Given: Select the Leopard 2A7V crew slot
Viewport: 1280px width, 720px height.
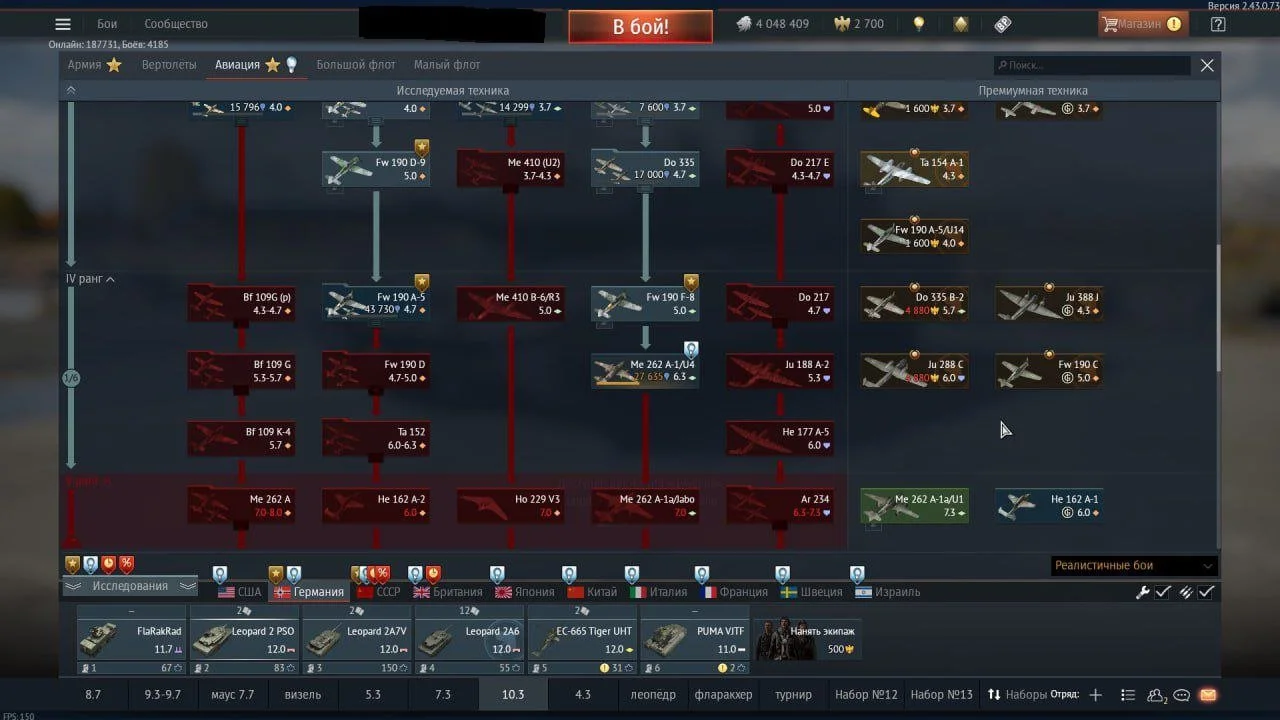Looking at the screenshot, I should (x=356, y=640).
